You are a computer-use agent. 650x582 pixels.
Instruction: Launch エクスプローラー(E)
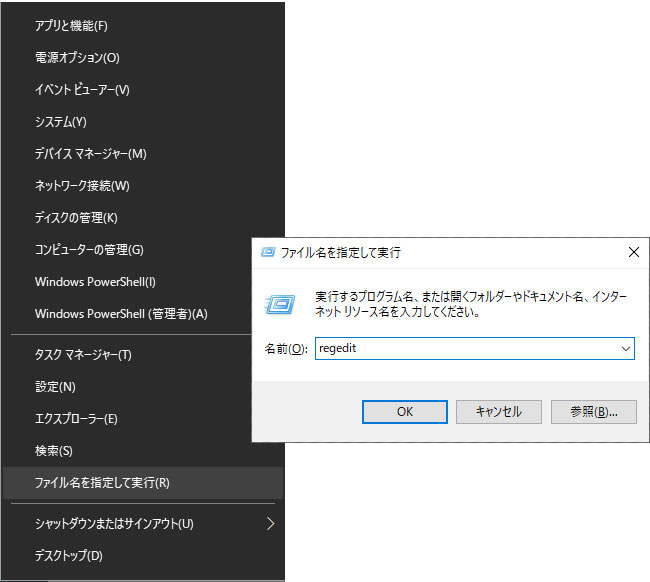(126, 419)
